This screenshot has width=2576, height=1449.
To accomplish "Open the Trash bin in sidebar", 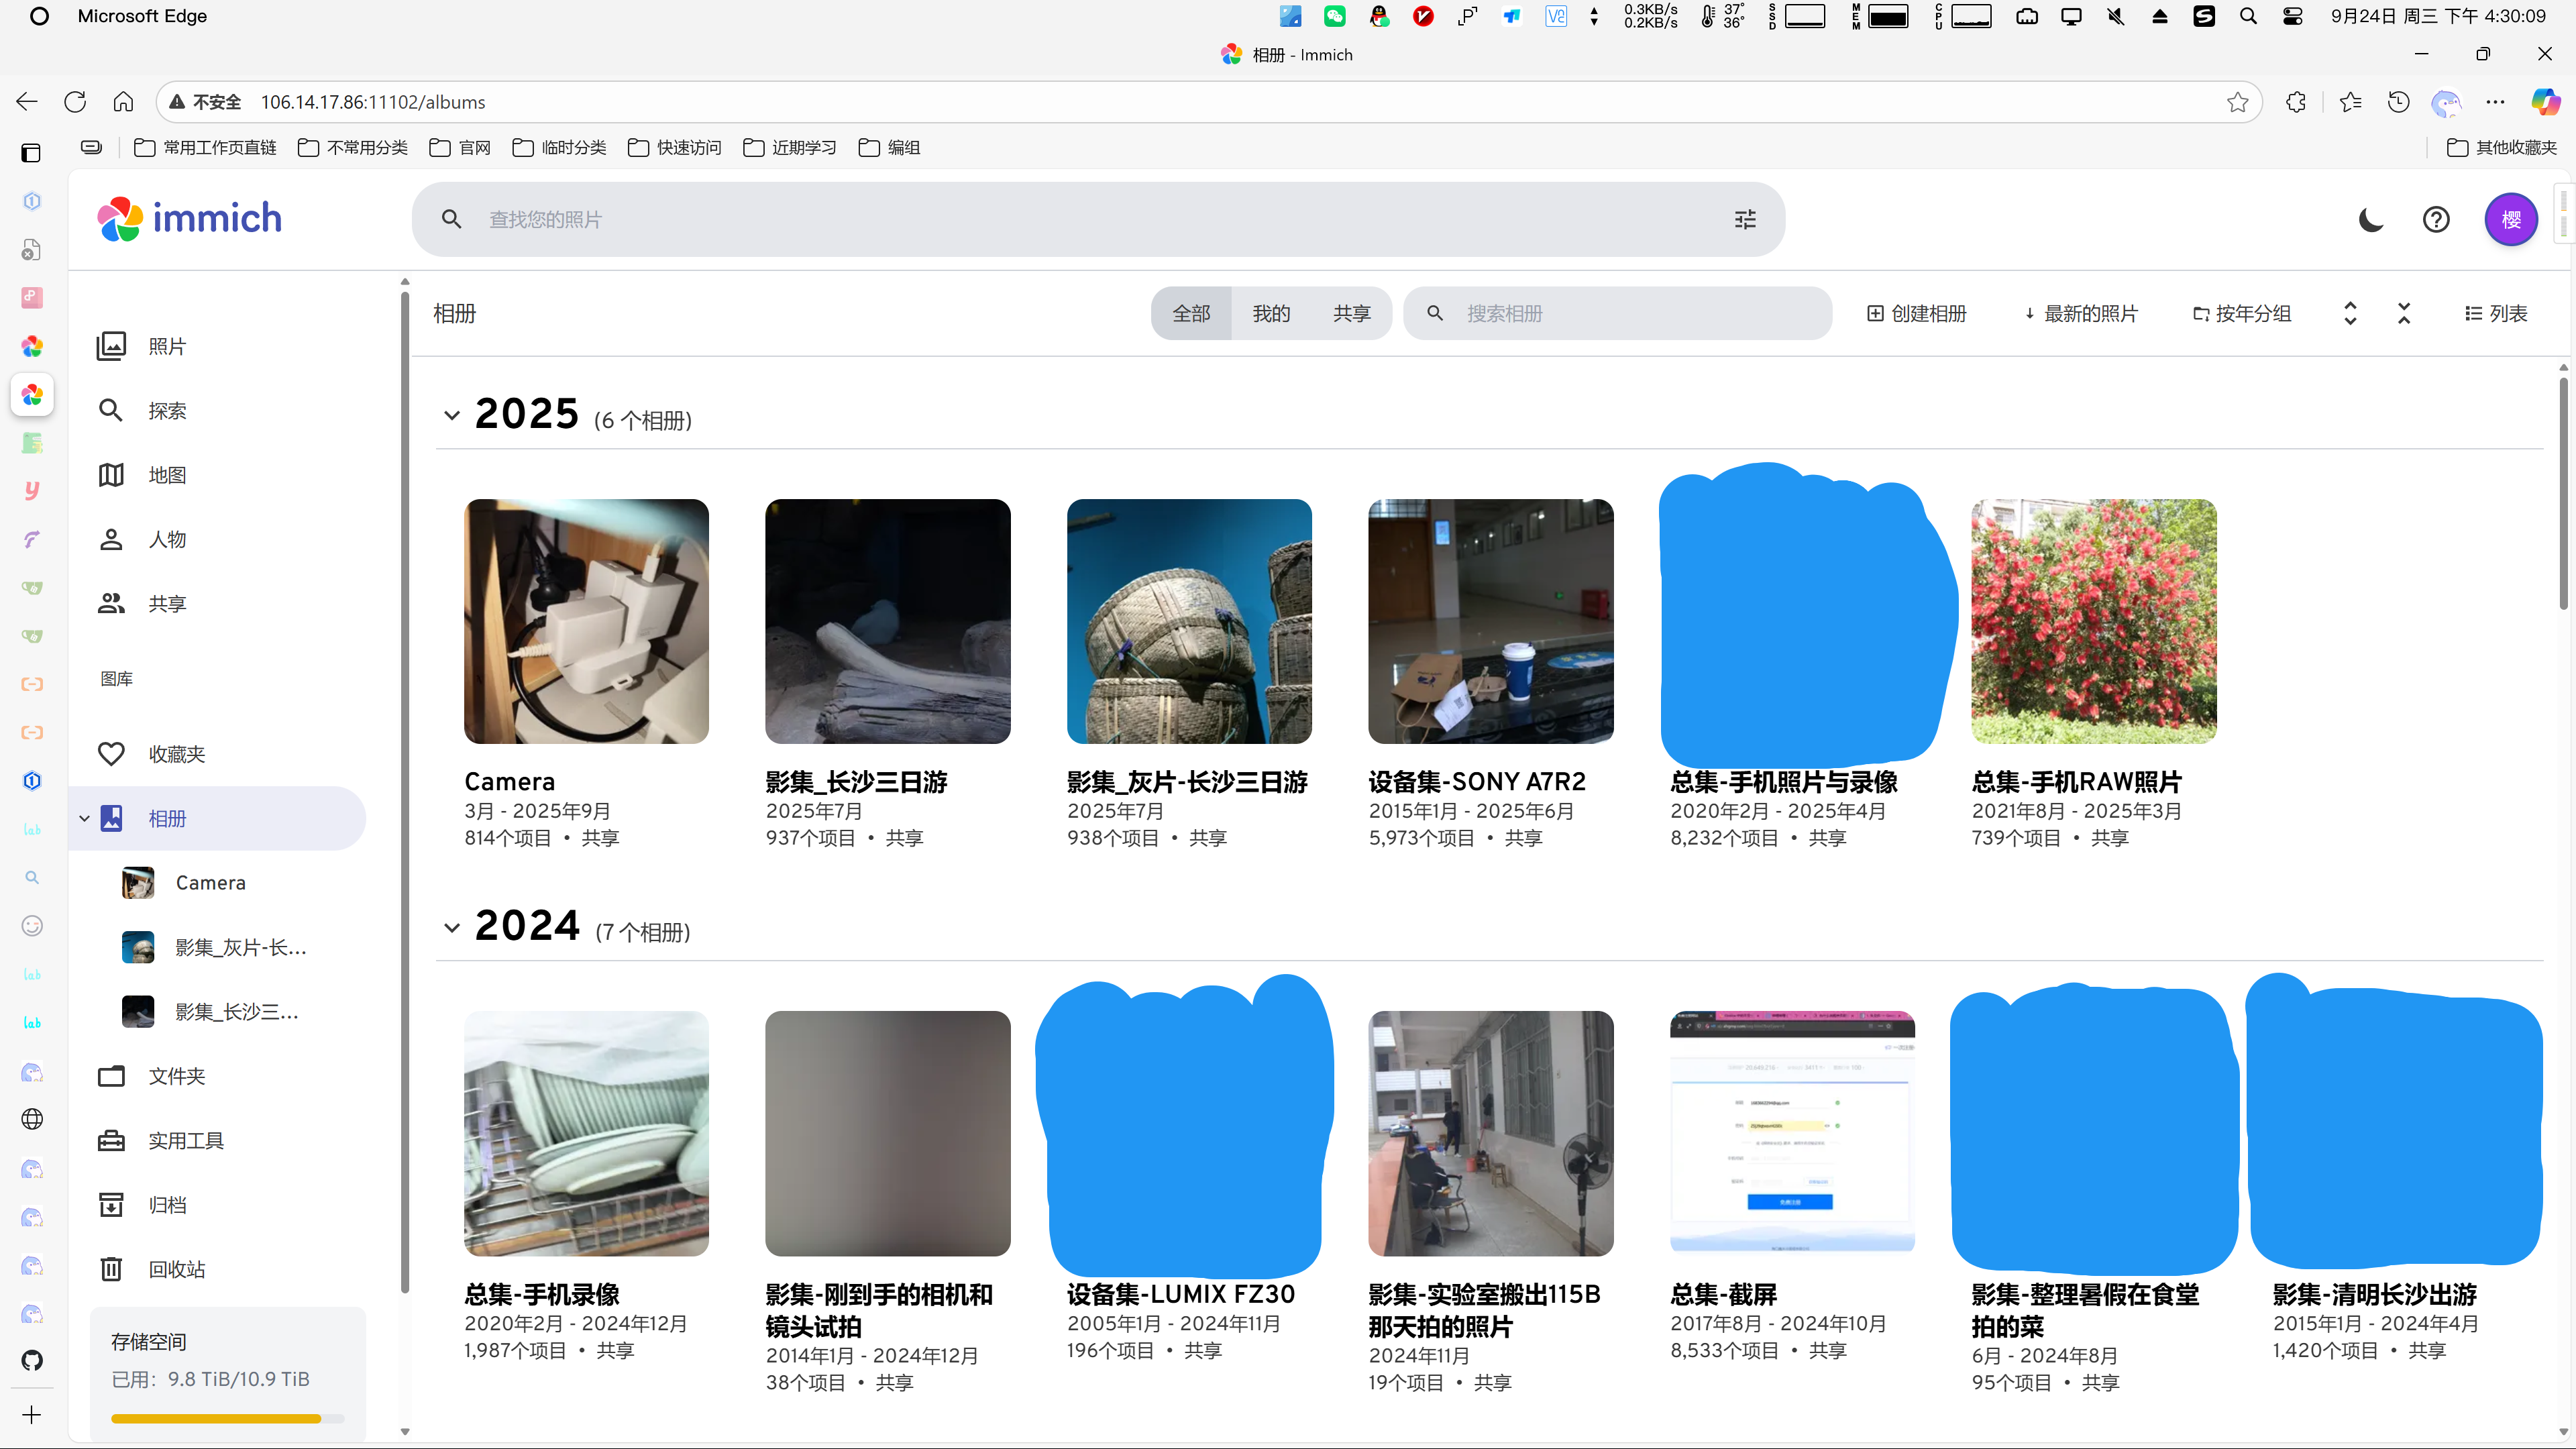I will pyautogui.click(x=176, y=1269).
